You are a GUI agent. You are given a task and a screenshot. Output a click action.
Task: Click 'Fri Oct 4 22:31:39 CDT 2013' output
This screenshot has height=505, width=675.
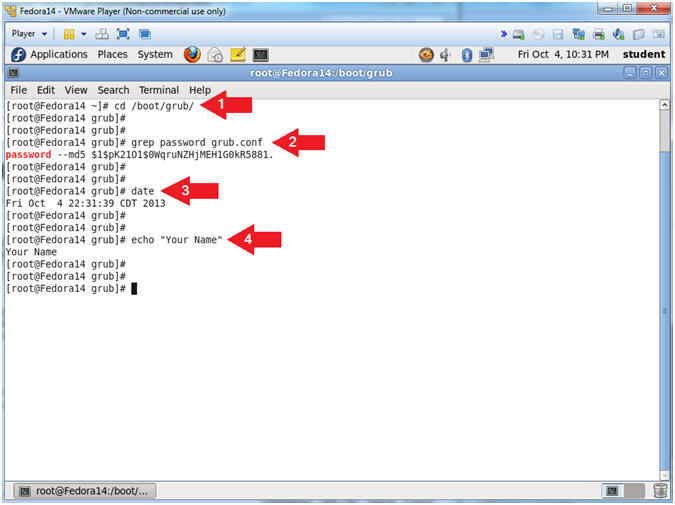[86, 203]
